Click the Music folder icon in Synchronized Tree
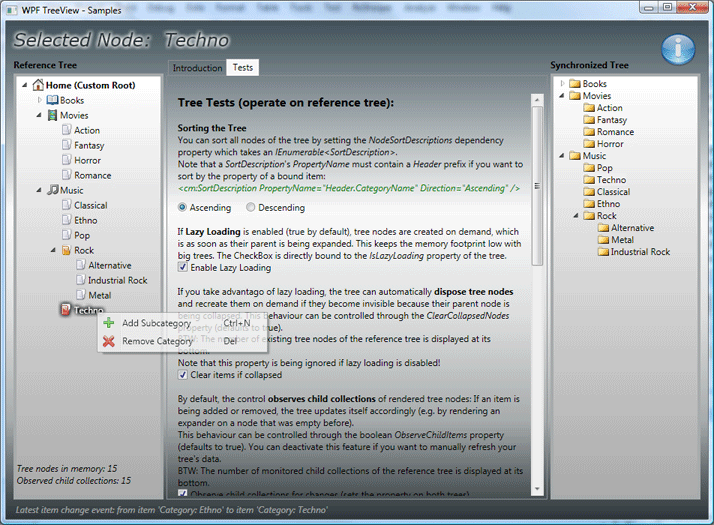 [x=575, y=156]
